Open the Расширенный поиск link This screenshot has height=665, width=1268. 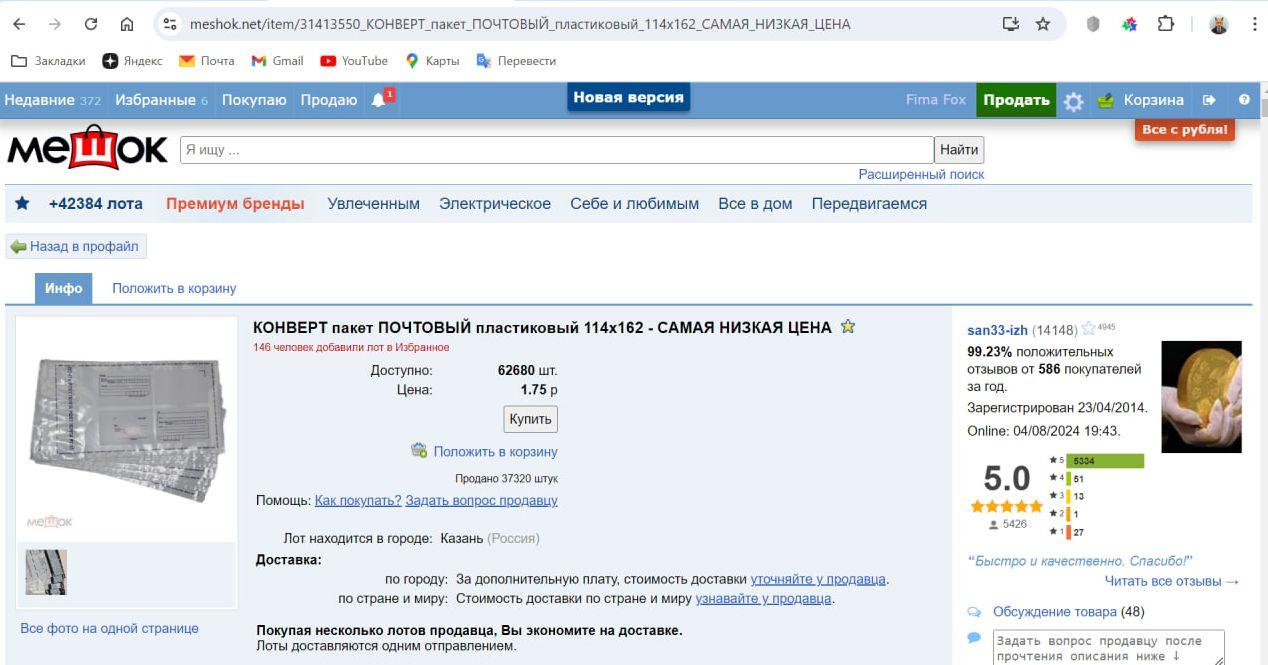tap(921, 174)
